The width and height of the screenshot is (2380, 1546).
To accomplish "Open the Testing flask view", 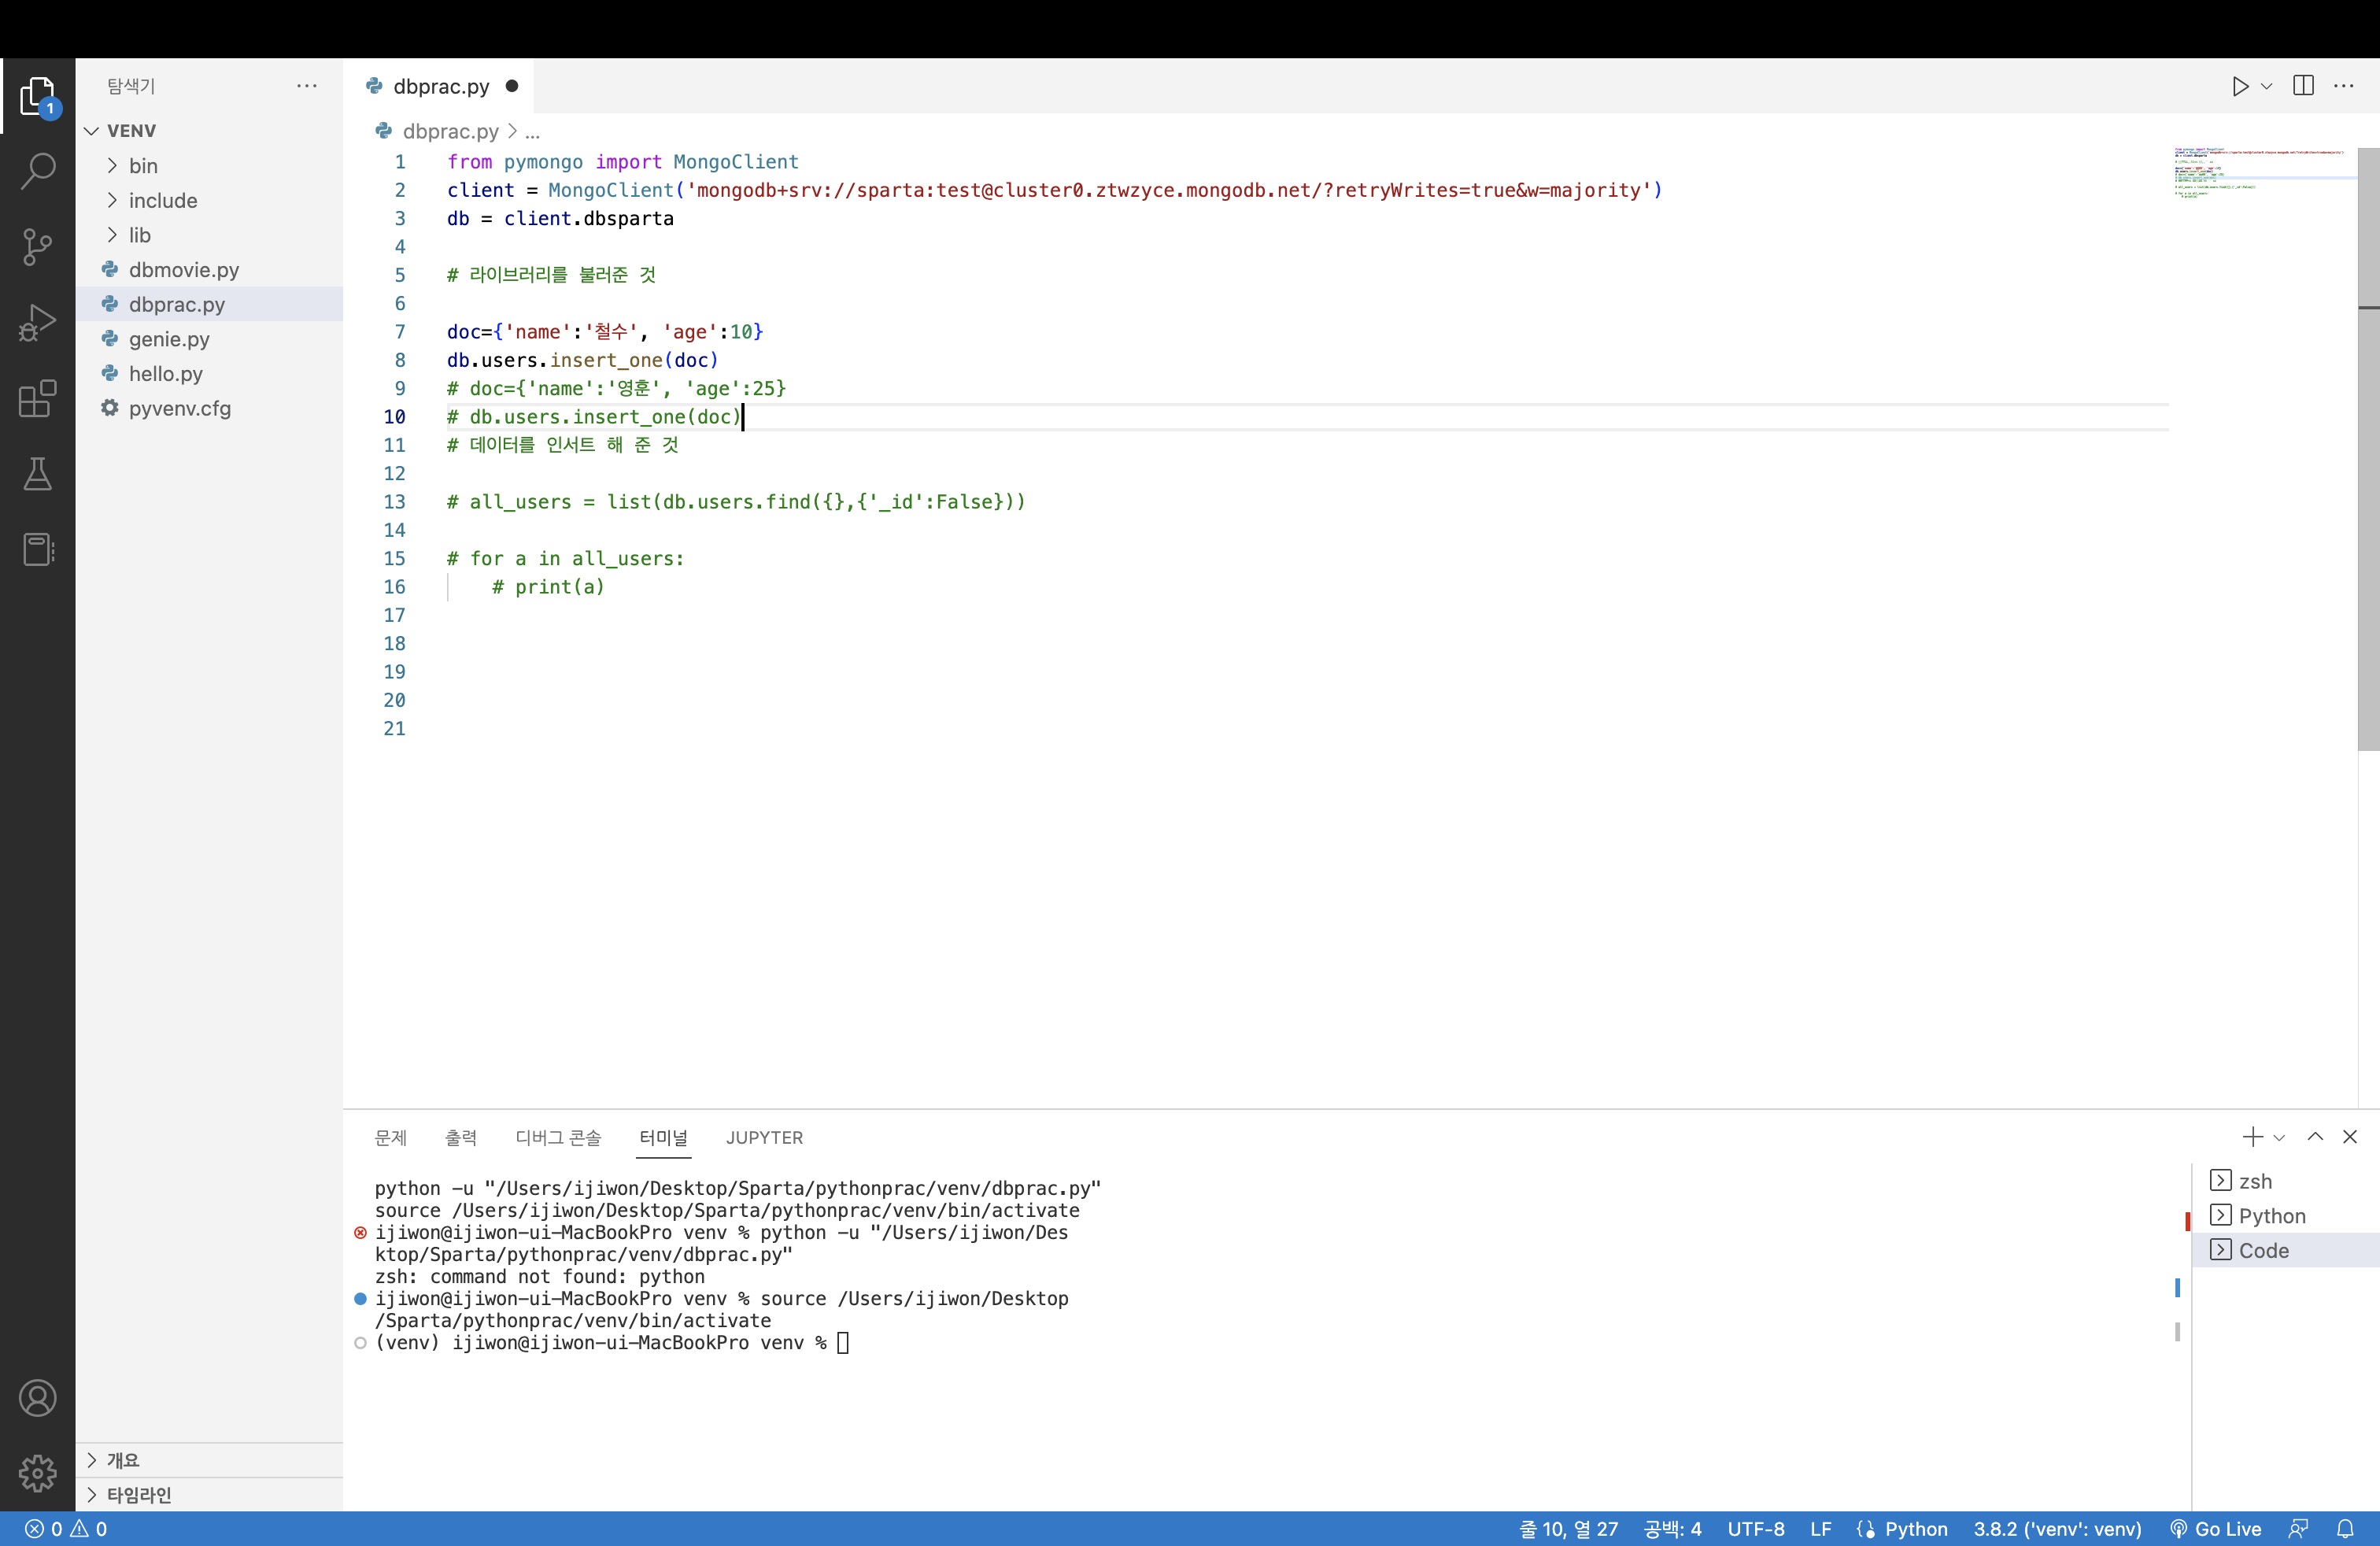I will tap(38, 474).
